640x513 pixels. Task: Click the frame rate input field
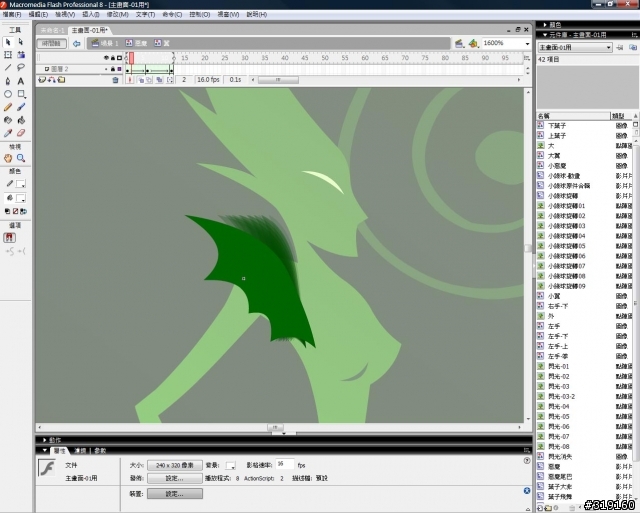point(285,464)
